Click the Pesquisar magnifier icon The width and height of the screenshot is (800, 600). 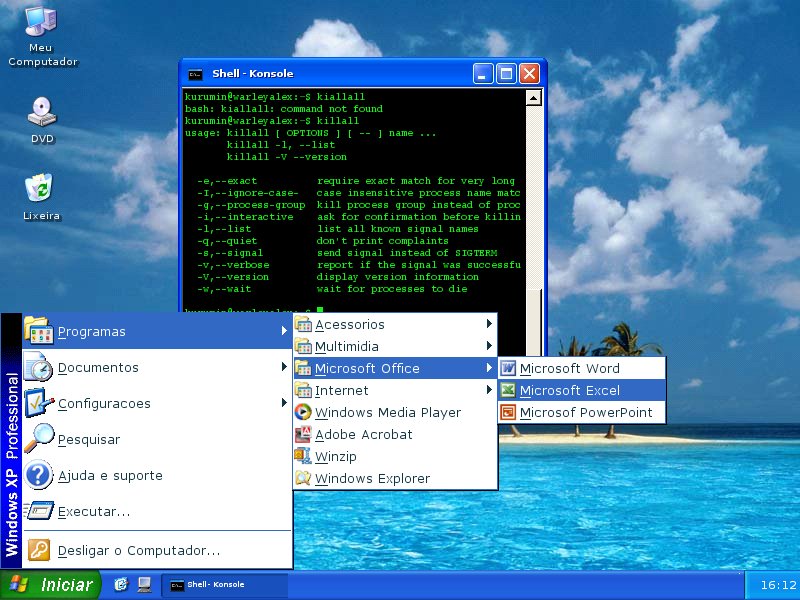pos(39,439)
